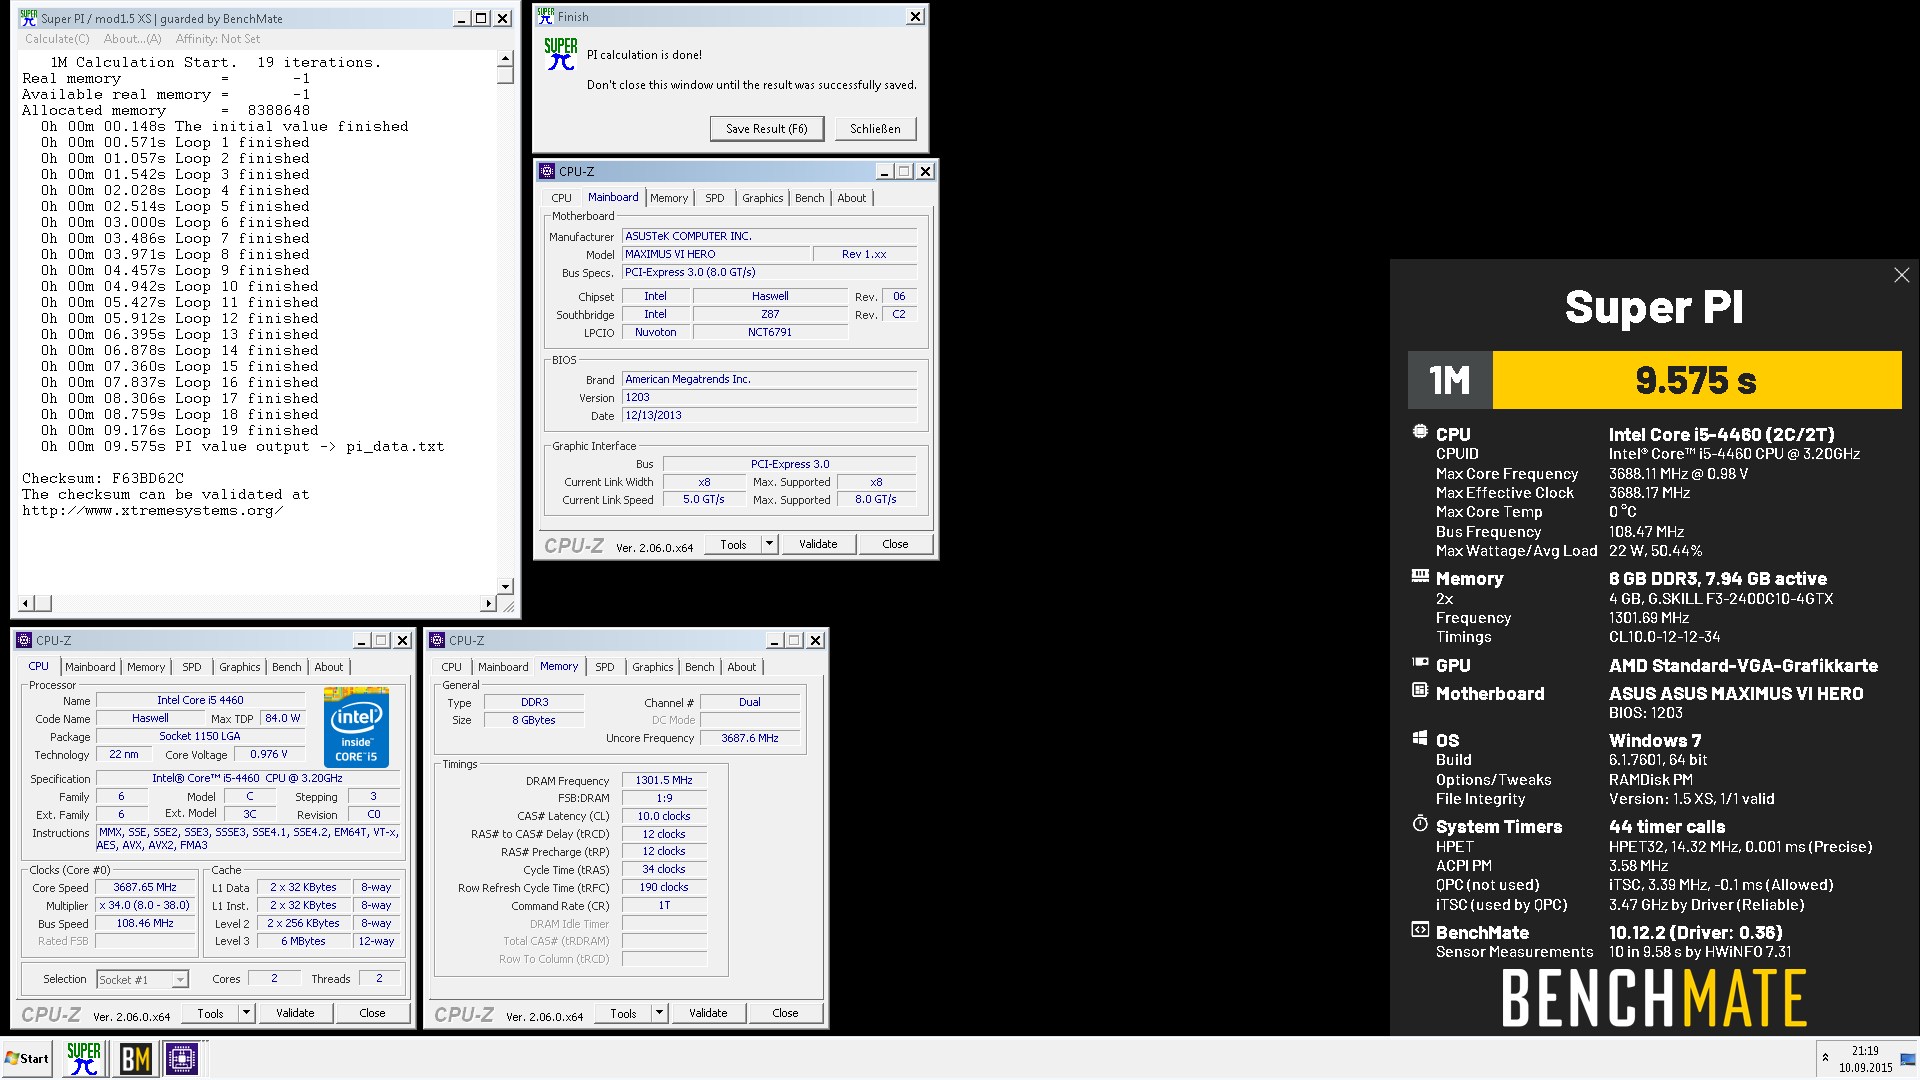Open Super PI from taskbar
This screenshot has height=1080, width=1920.
point(84,1058)
